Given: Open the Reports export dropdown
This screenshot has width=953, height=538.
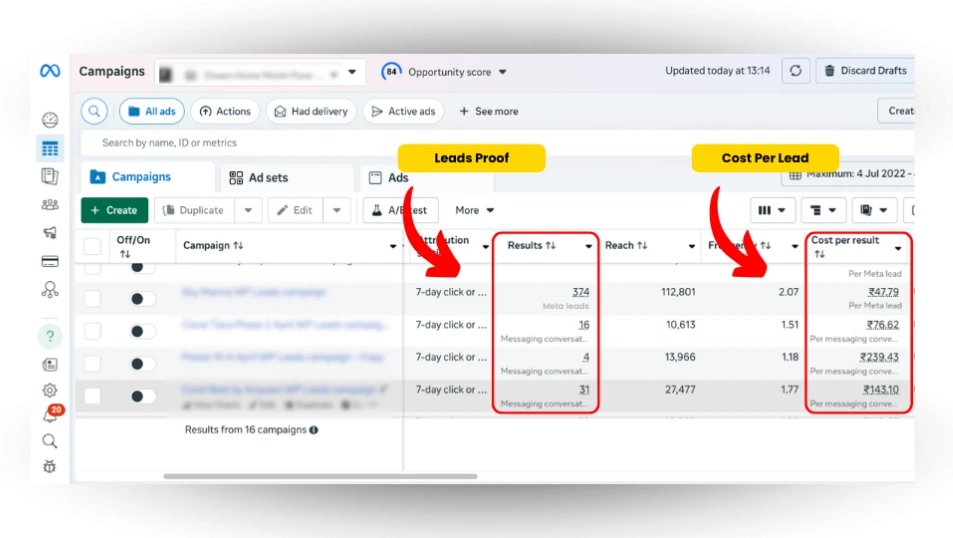Looking at the screenshot, I should pyautogui.click(x=874, y=210).
